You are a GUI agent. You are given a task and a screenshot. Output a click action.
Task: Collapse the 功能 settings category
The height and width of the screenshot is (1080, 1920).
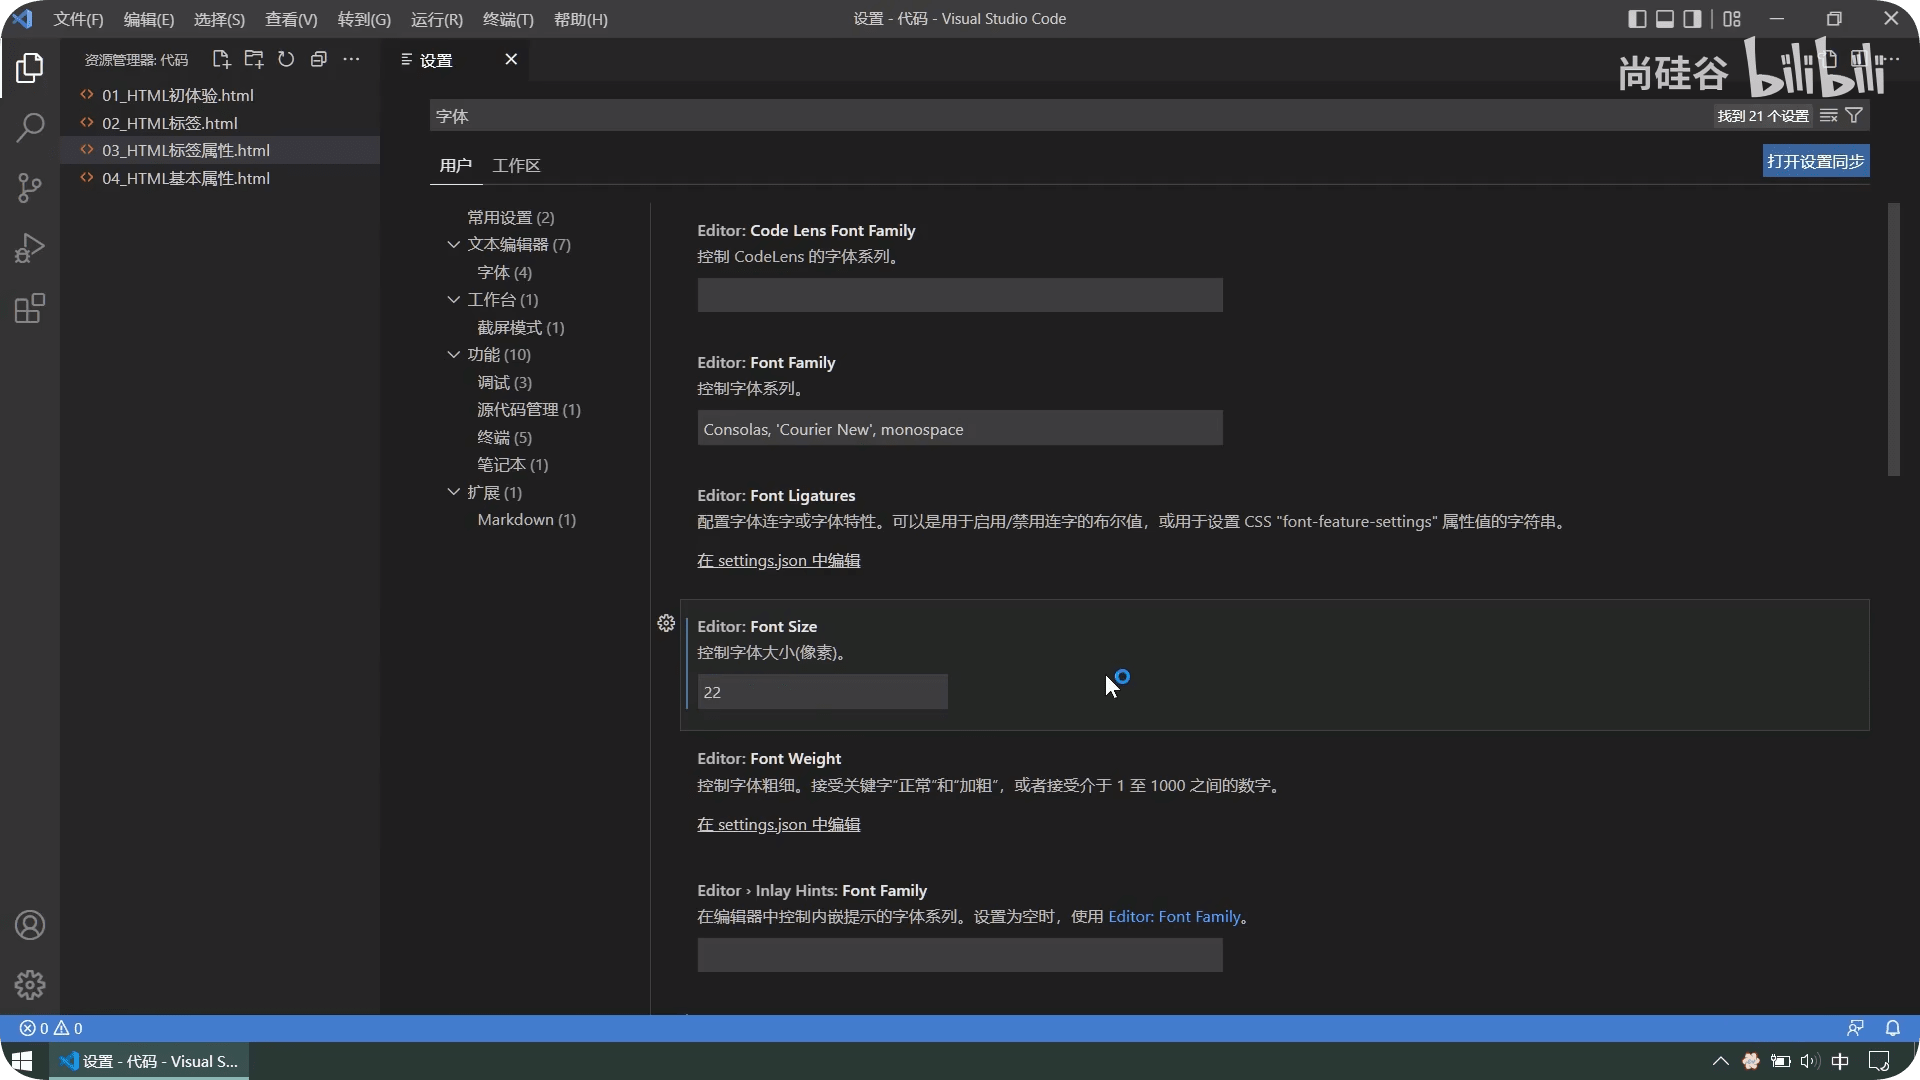(453, 355)
